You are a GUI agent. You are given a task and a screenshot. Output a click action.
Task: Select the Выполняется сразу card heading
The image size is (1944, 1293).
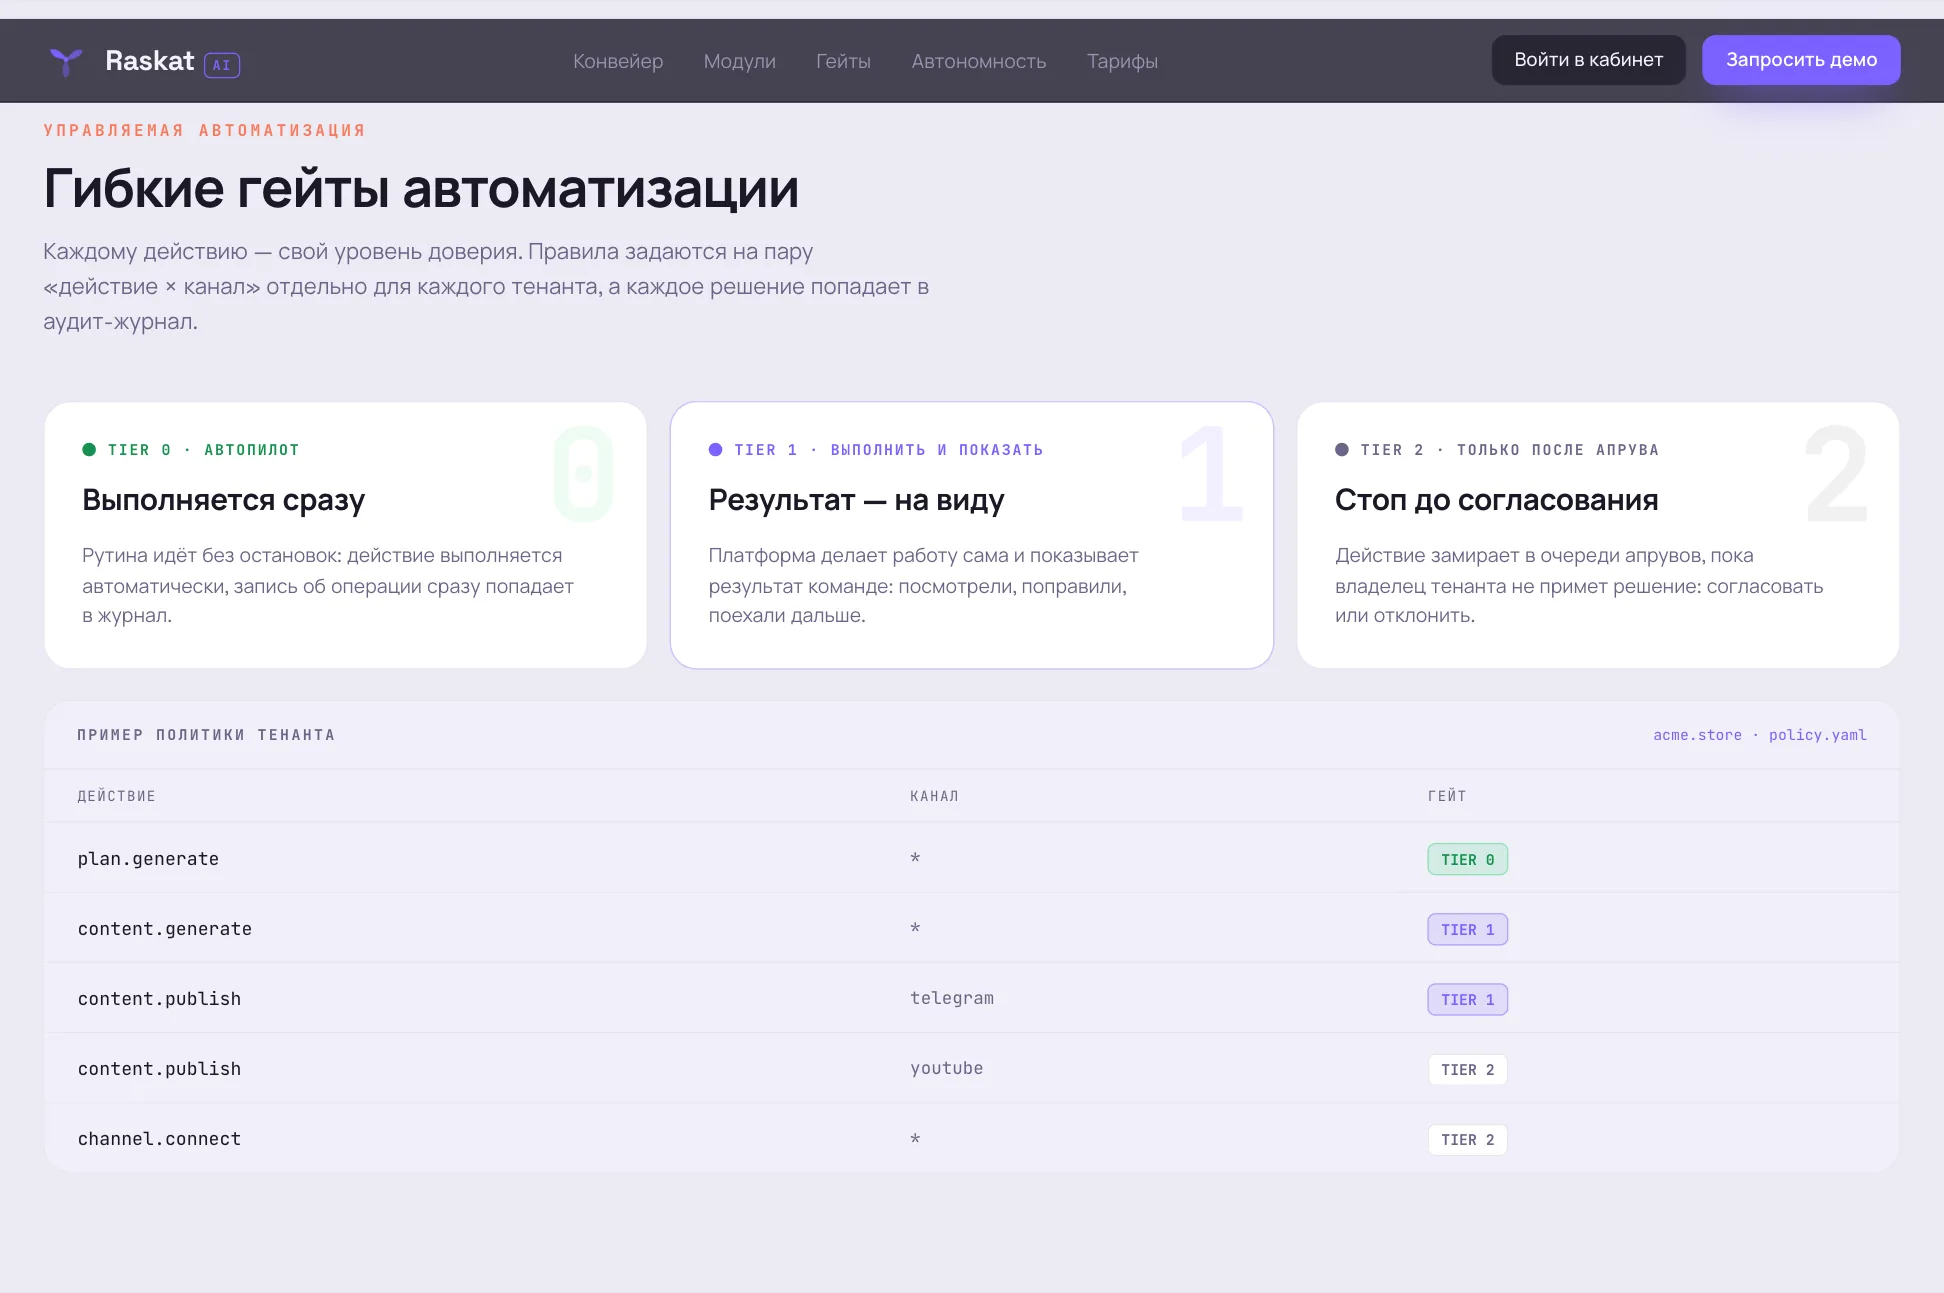[x=224, y=500]
